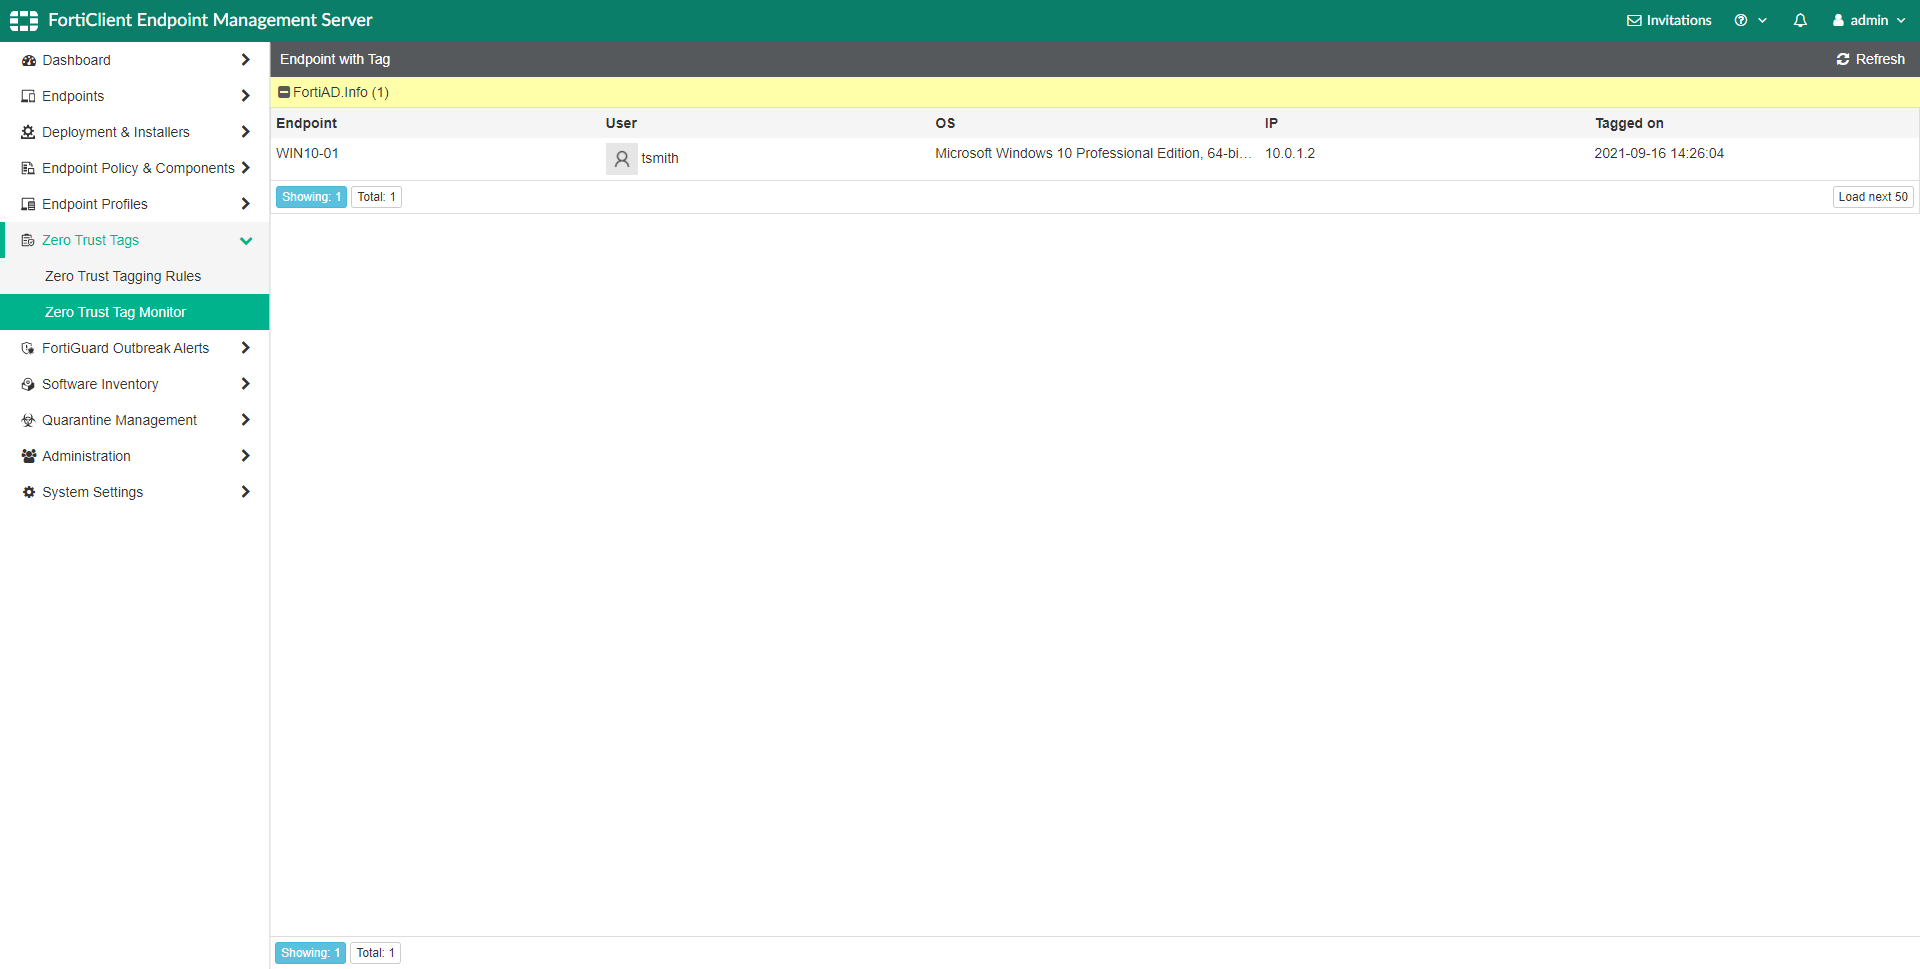
Task: Click the IP column header
Action: [1271, 123]
